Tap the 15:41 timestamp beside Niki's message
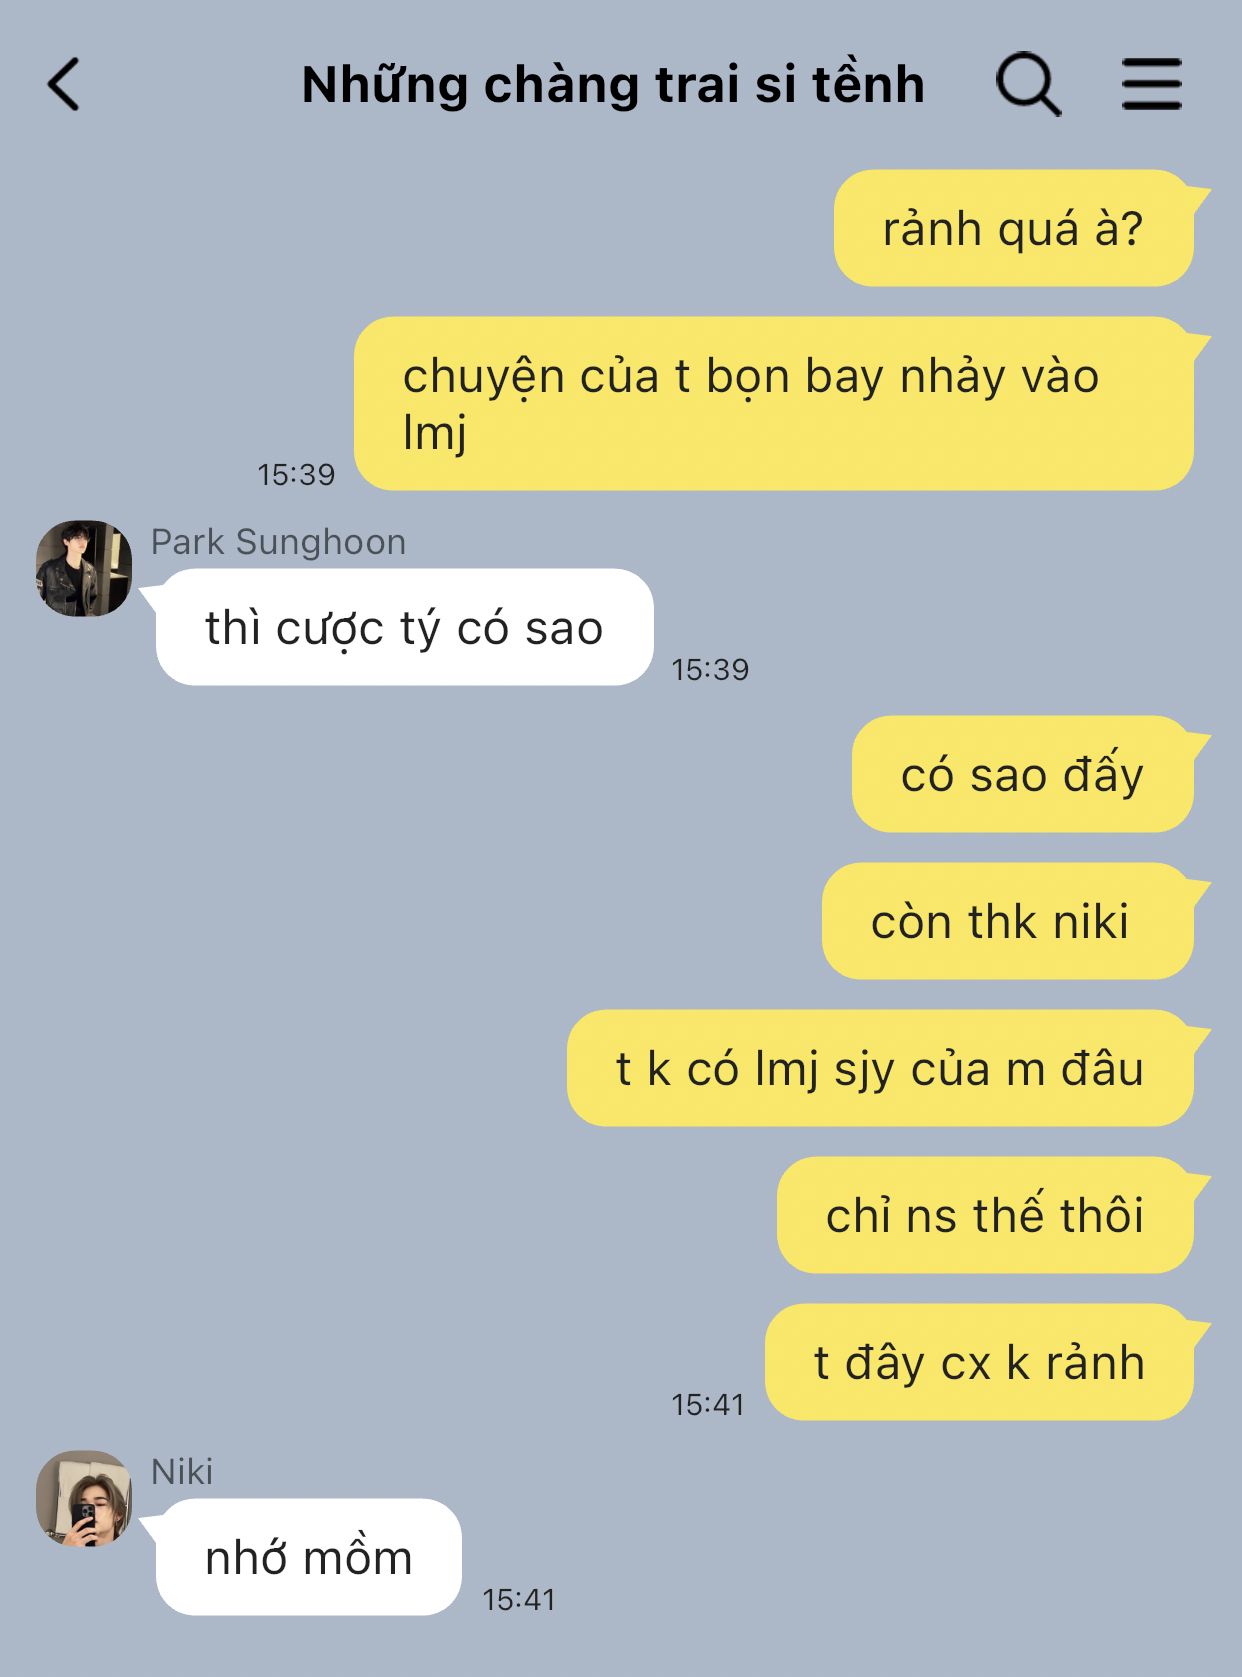The height and width of the screenshot is (1677, 1242). click(518, 1599)
